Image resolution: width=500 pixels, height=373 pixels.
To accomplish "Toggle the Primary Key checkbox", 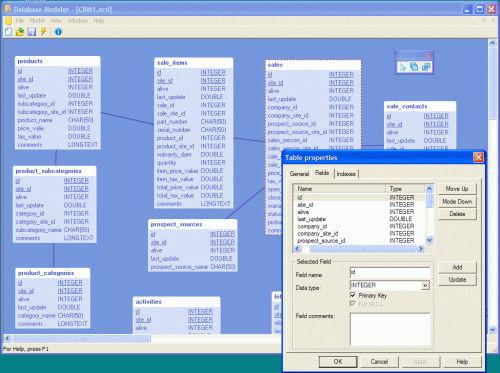I will pyautogui.click(x=353, y=295).
